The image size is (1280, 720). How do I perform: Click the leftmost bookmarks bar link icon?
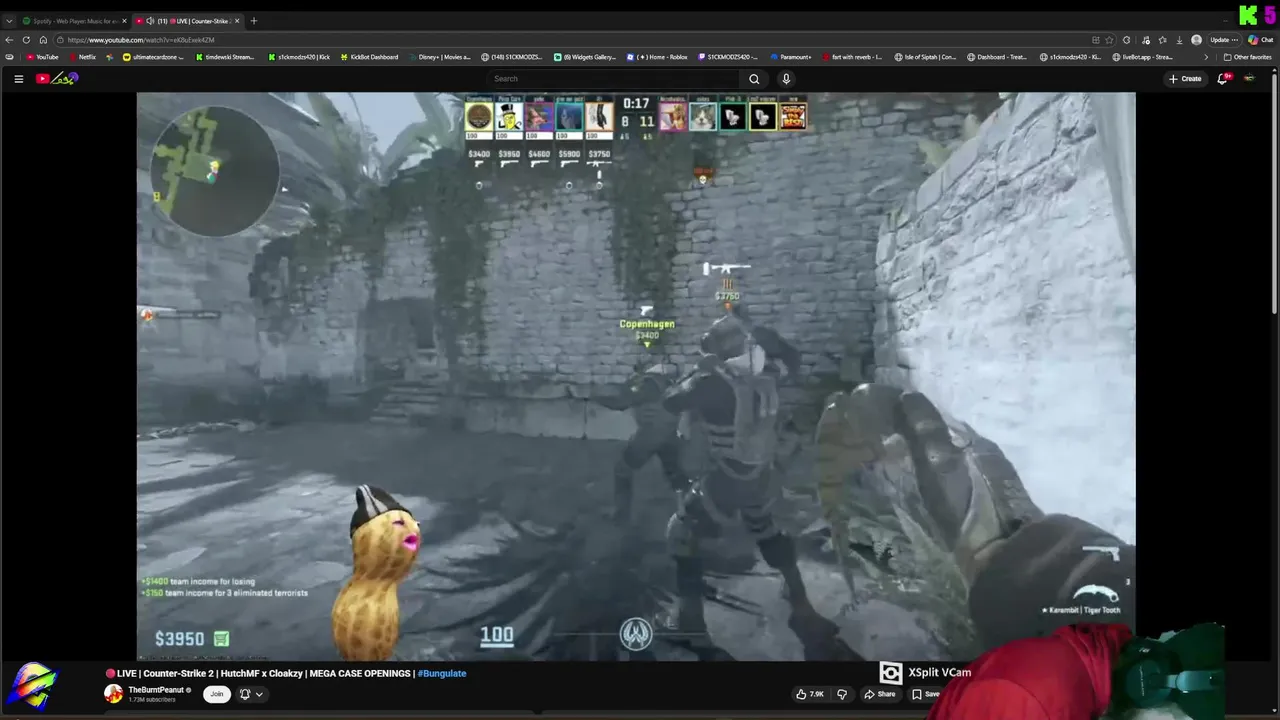click(10, 57)
